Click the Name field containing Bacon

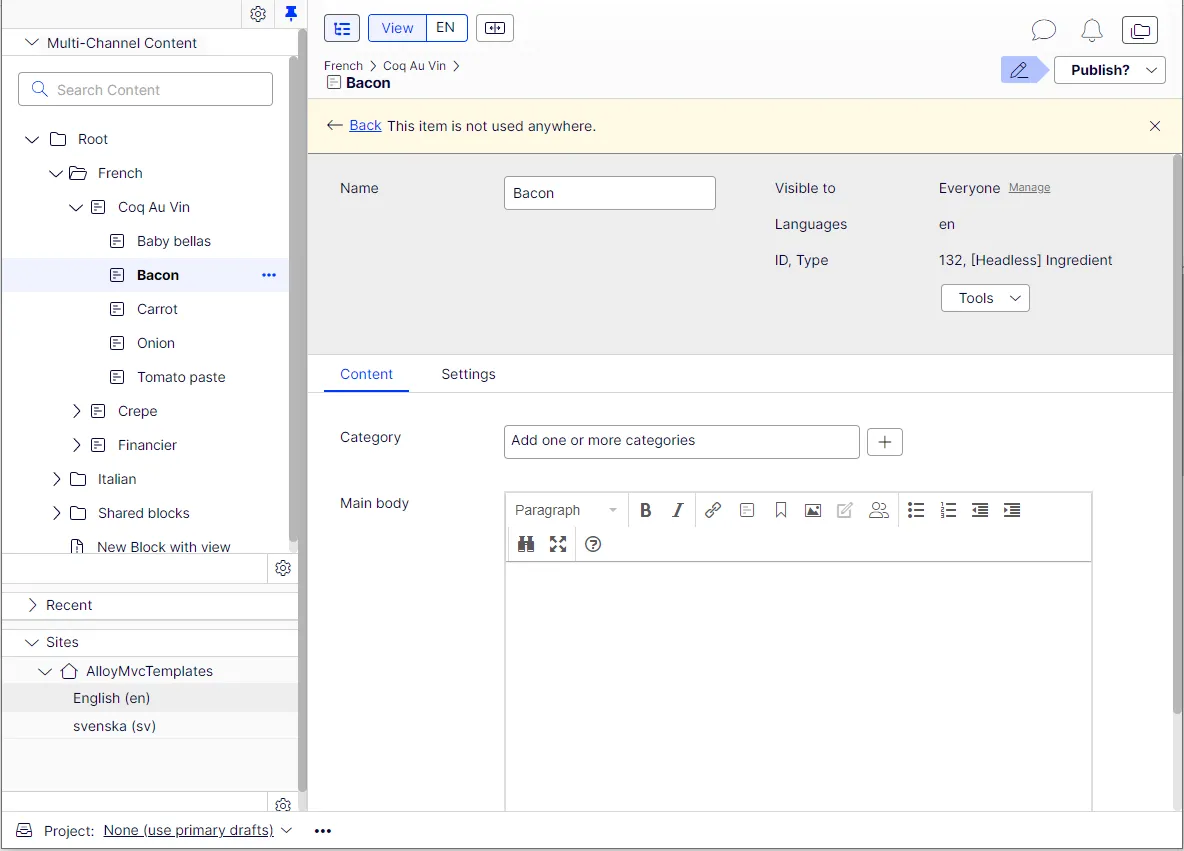(x=609, y=193)
